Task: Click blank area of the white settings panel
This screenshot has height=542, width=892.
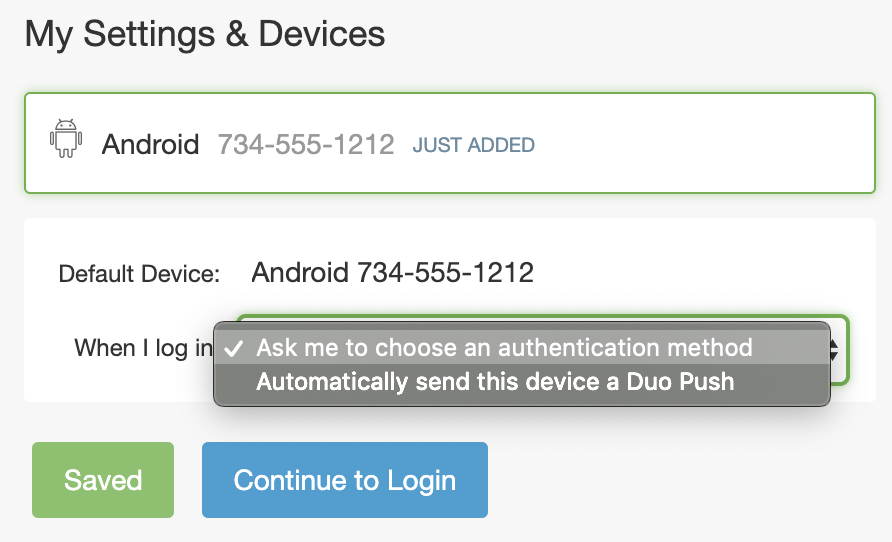Action: (700, 262)
